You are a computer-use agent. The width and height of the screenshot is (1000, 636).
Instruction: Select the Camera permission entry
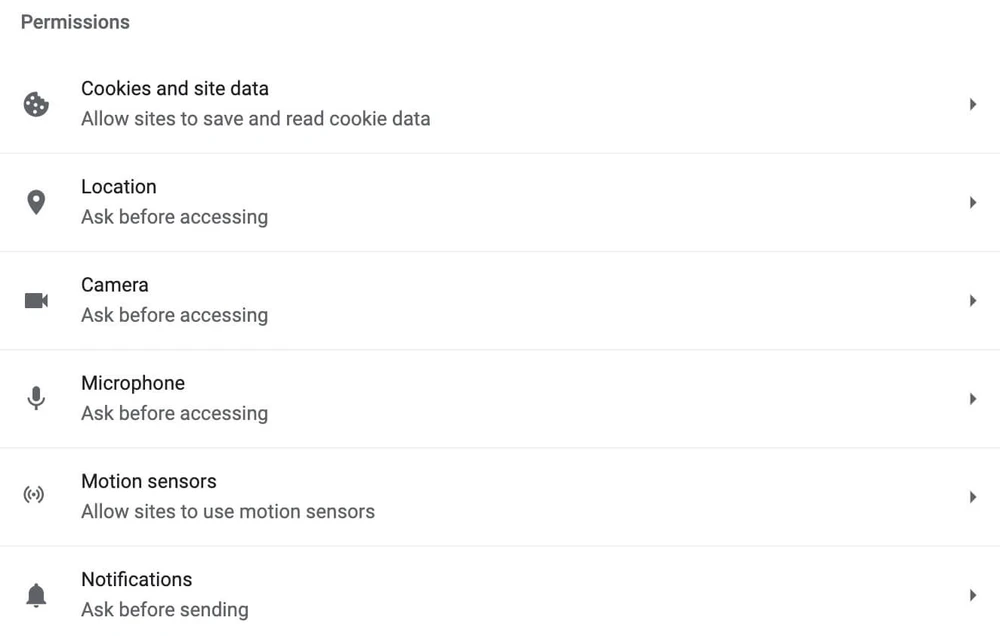pos(115,285)
